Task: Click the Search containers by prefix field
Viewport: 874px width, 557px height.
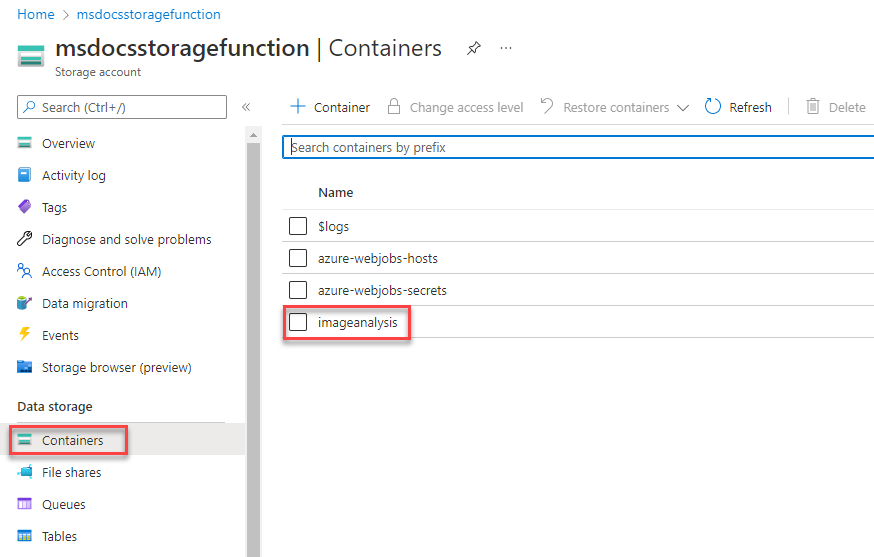Action: pos(578,147)
